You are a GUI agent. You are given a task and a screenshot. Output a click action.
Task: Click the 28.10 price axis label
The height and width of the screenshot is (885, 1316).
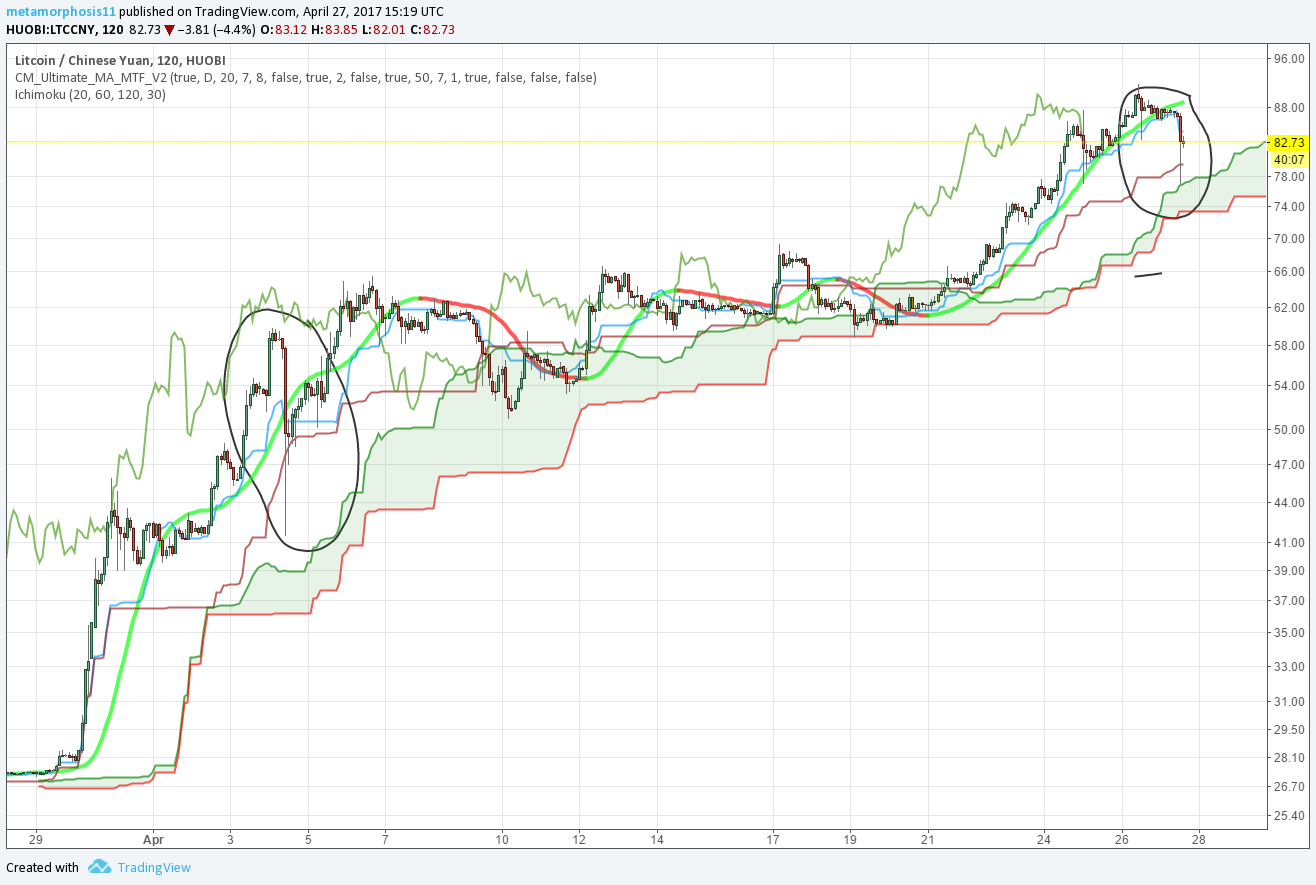pyautogui.click(x=1289, y=757)
